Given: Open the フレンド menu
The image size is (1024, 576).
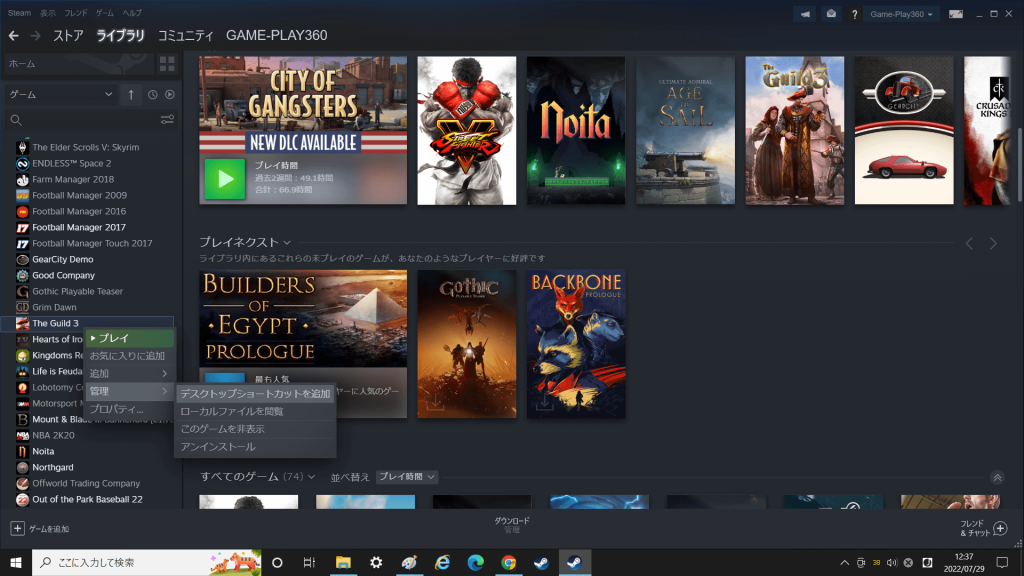Looking at the screenshot, I should tap(76, 13).
